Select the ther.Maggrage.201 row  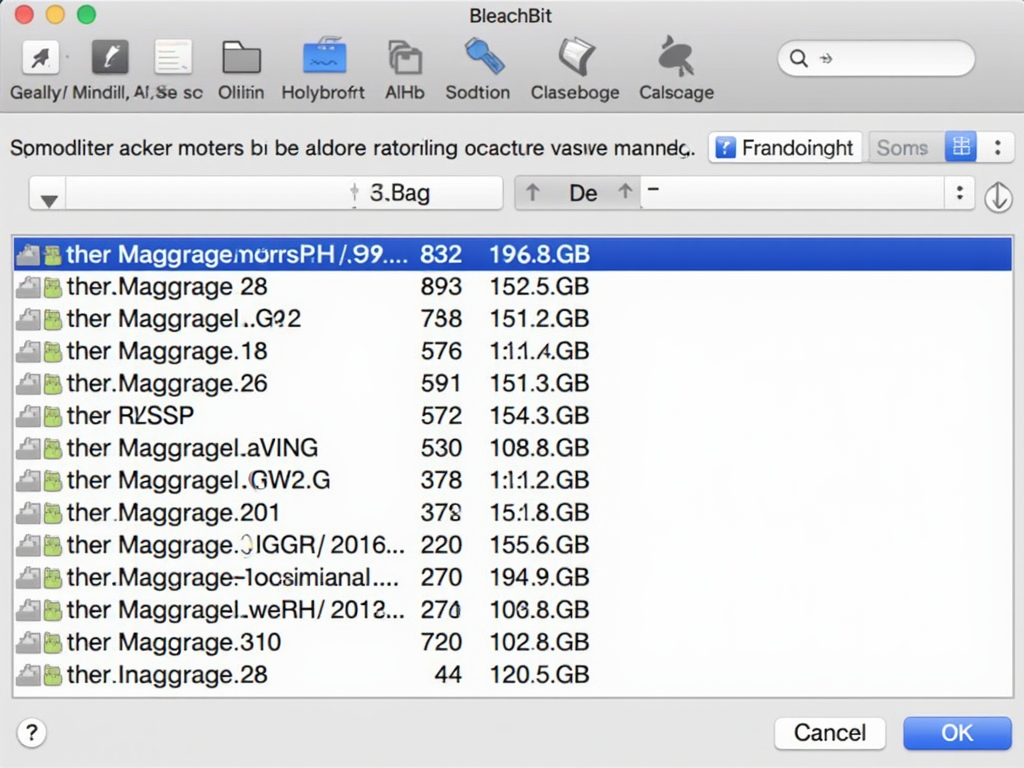pyautogui.click(x=513, y=513)
